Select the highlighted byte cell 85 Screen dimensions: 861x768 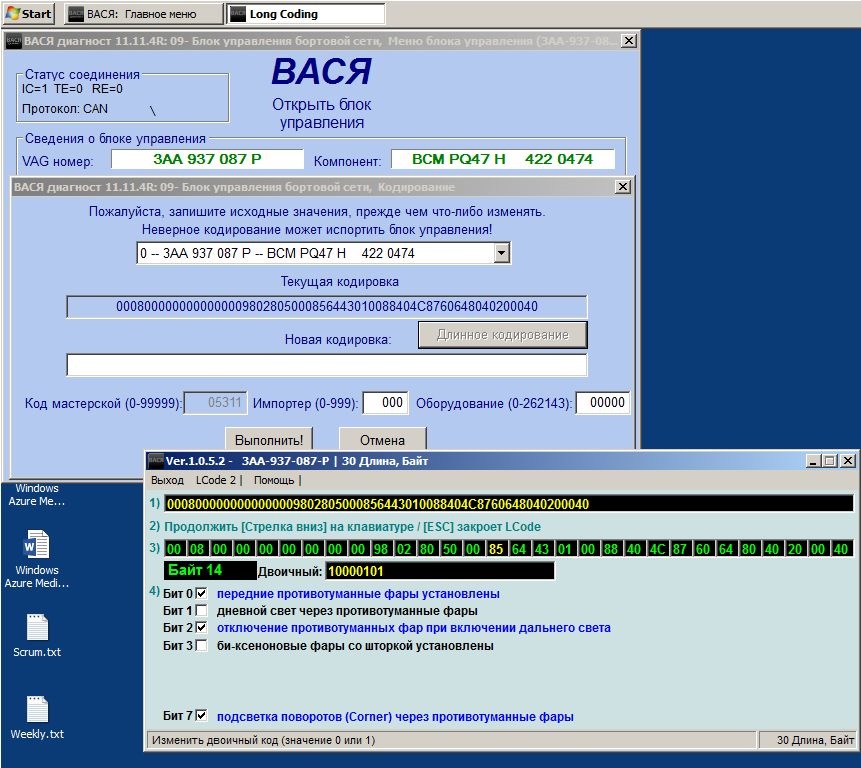pos(496,548)
